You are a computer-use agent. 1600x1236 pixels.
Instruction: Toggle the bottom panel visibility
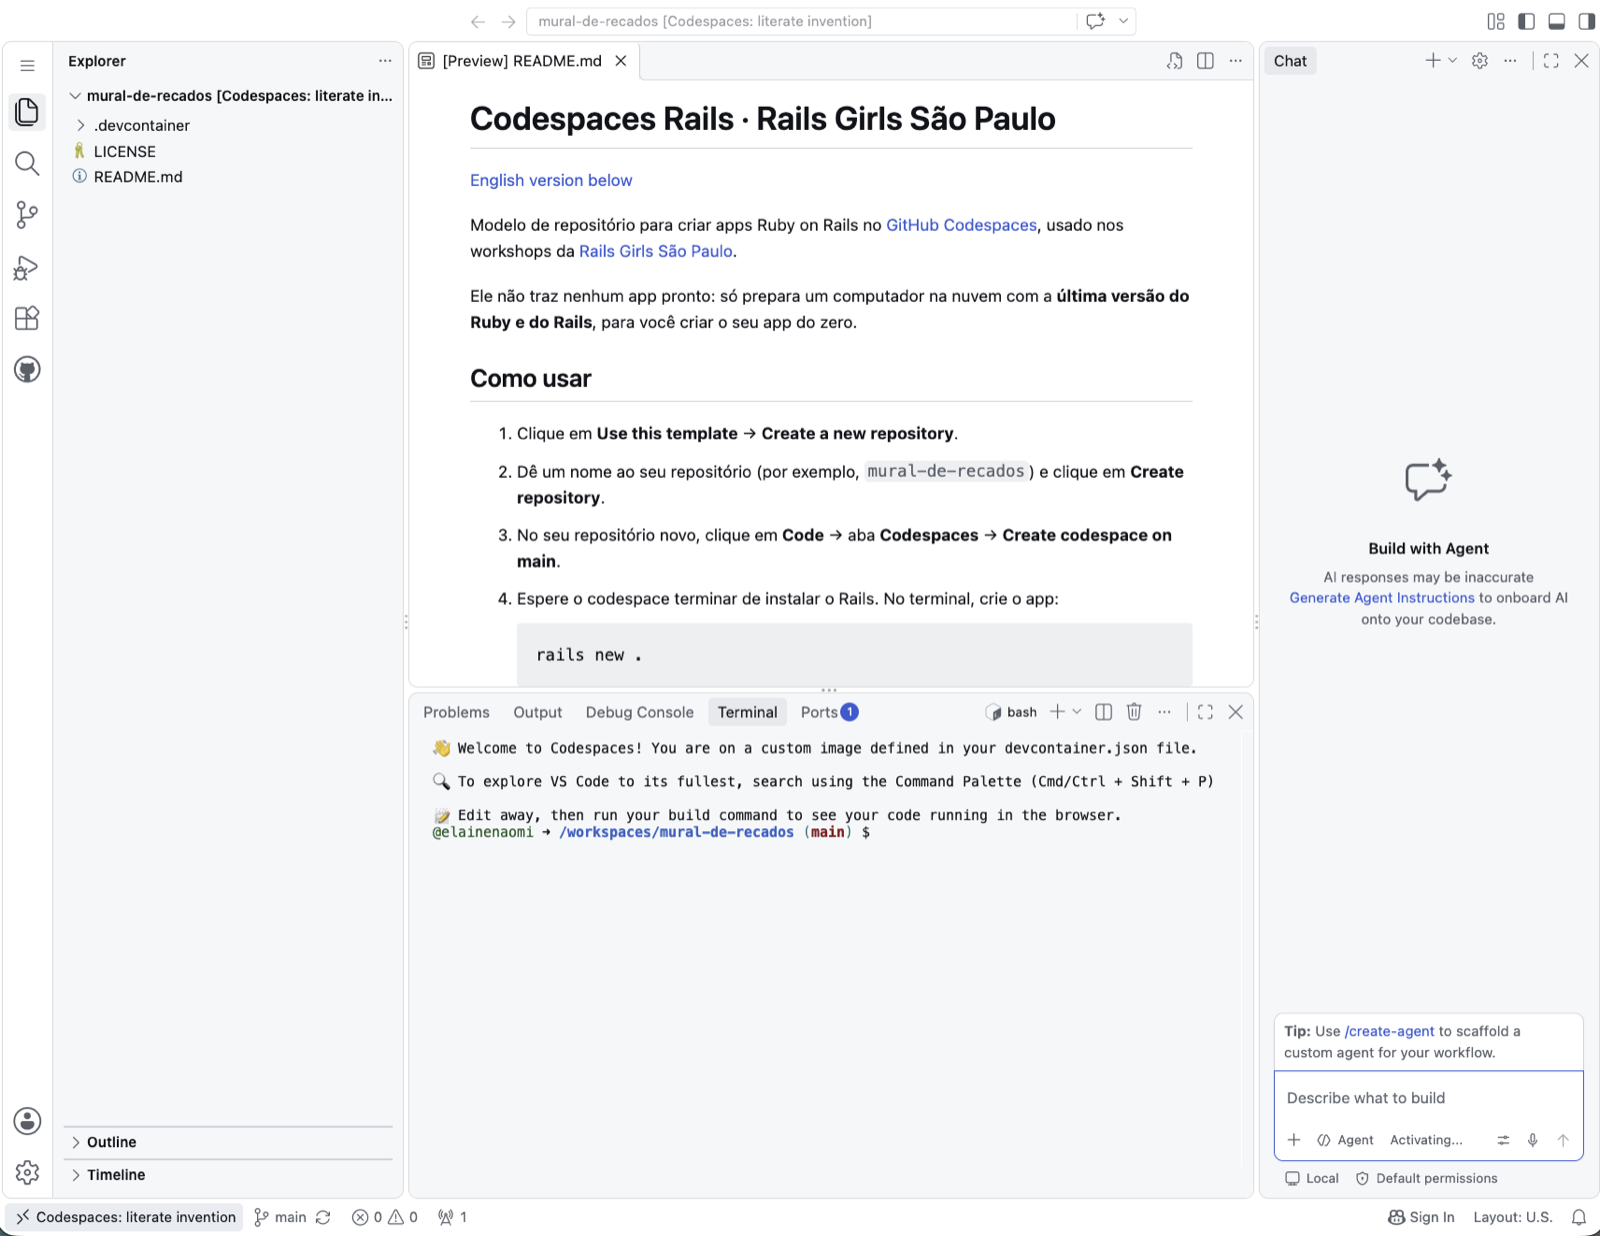[x=1556, y=21]
